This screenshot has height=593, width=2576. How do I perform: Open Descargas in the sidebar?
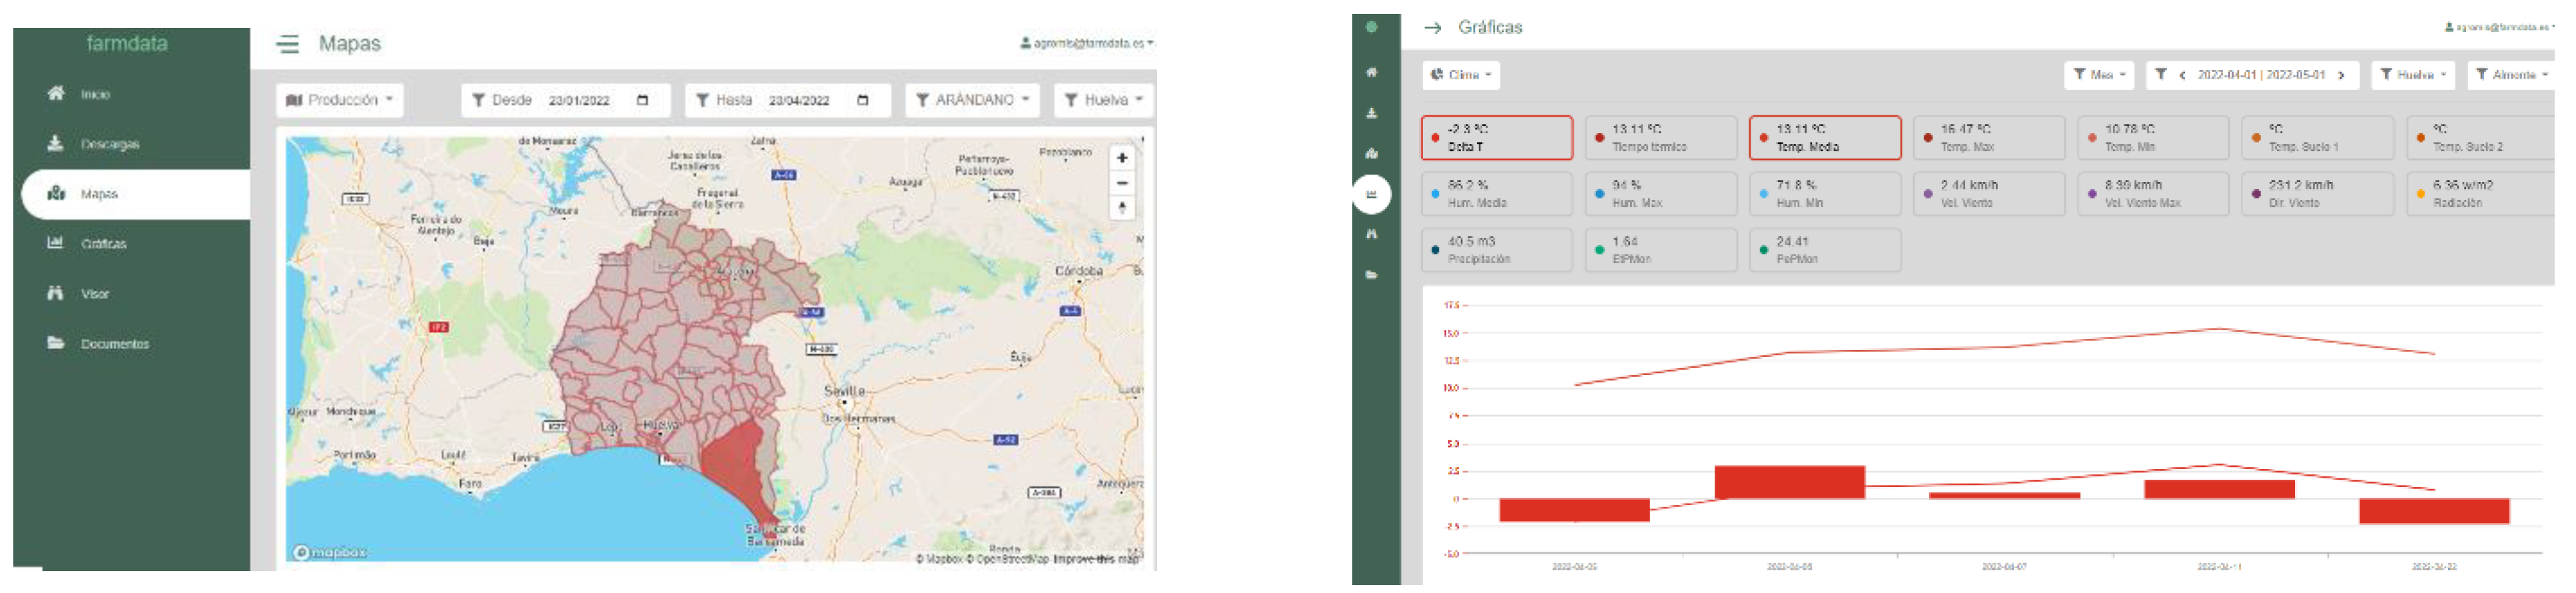click(x=109, y=144)
